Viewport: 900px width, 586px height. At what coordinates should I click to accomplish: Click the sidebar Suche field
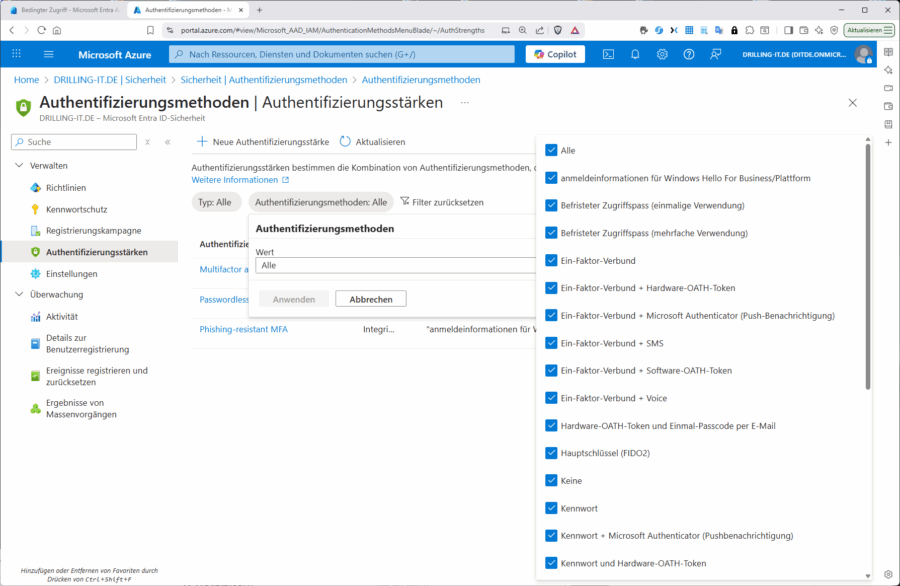[x=74, y=142]
